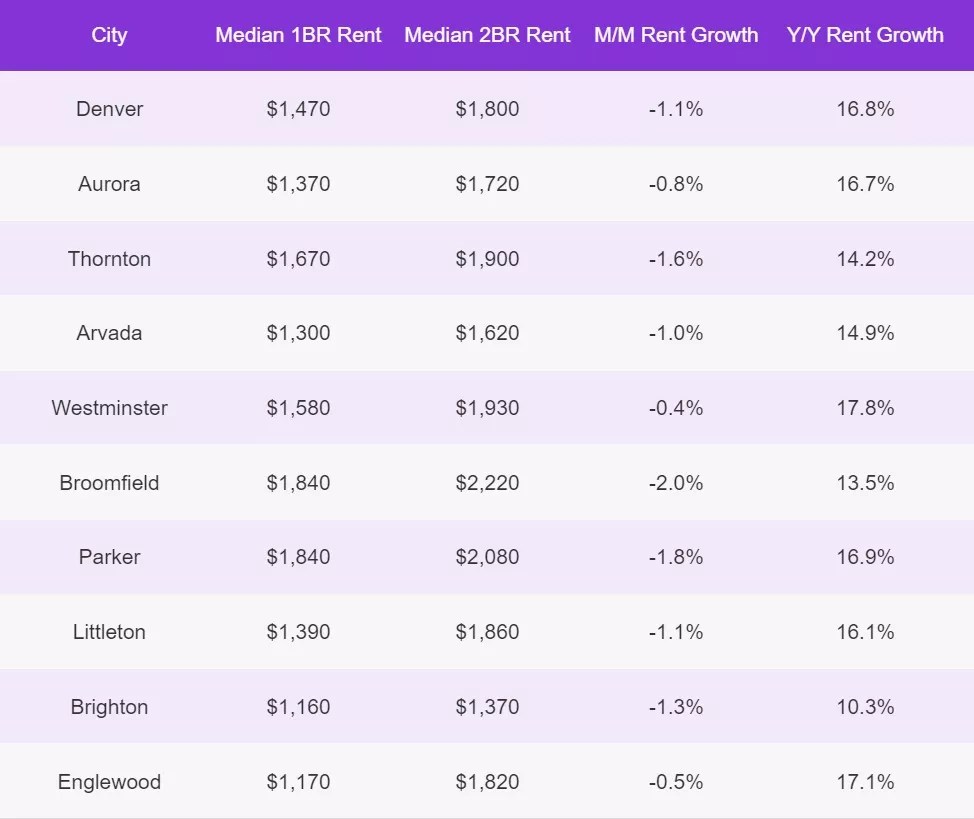Click Englewood's -0.5% monthly growth value

coord(676,782)
